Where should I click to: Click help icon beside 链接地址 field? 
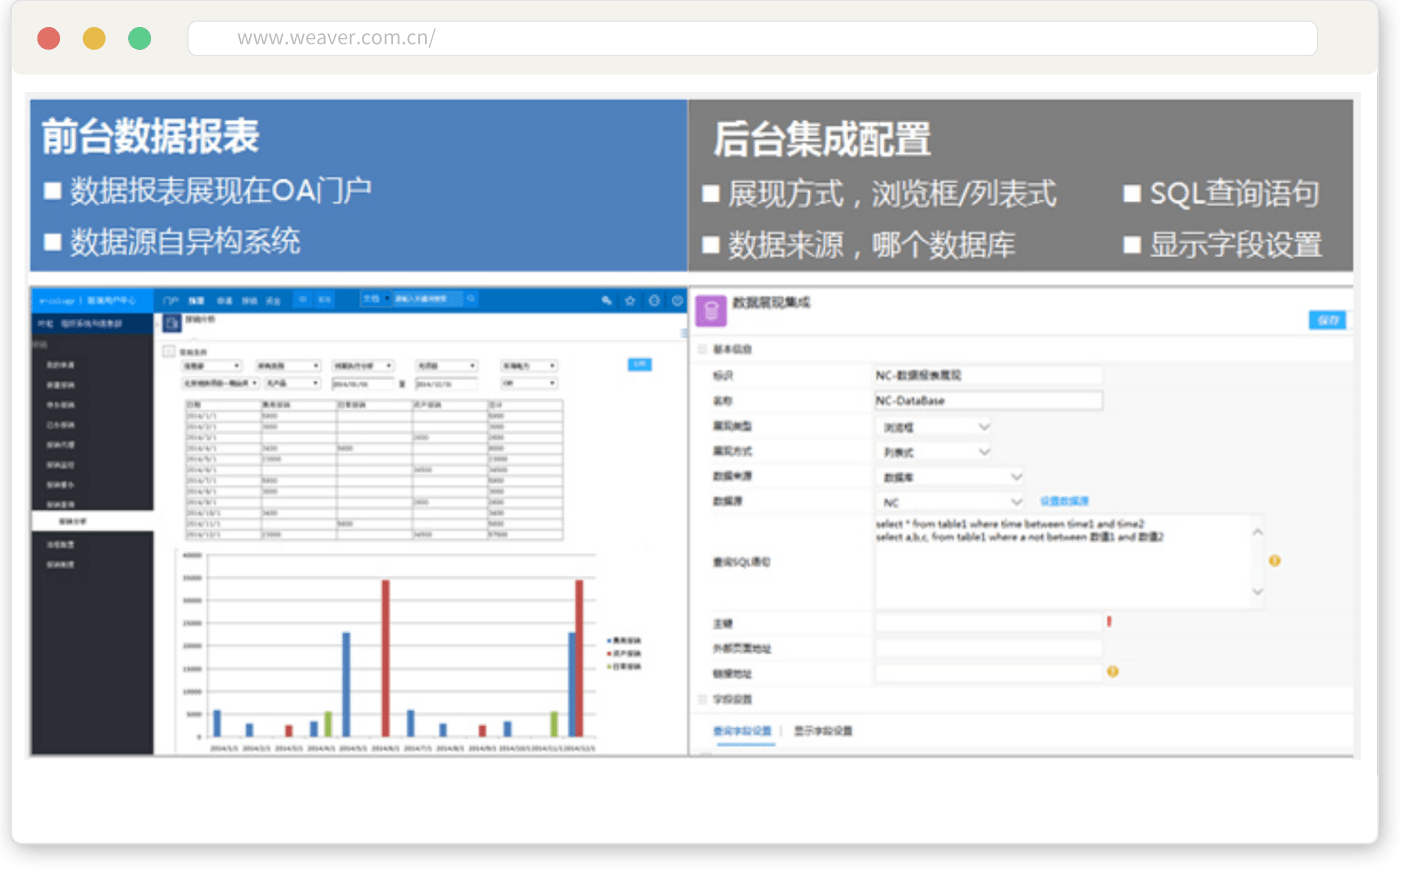[x=1112, y=672]
